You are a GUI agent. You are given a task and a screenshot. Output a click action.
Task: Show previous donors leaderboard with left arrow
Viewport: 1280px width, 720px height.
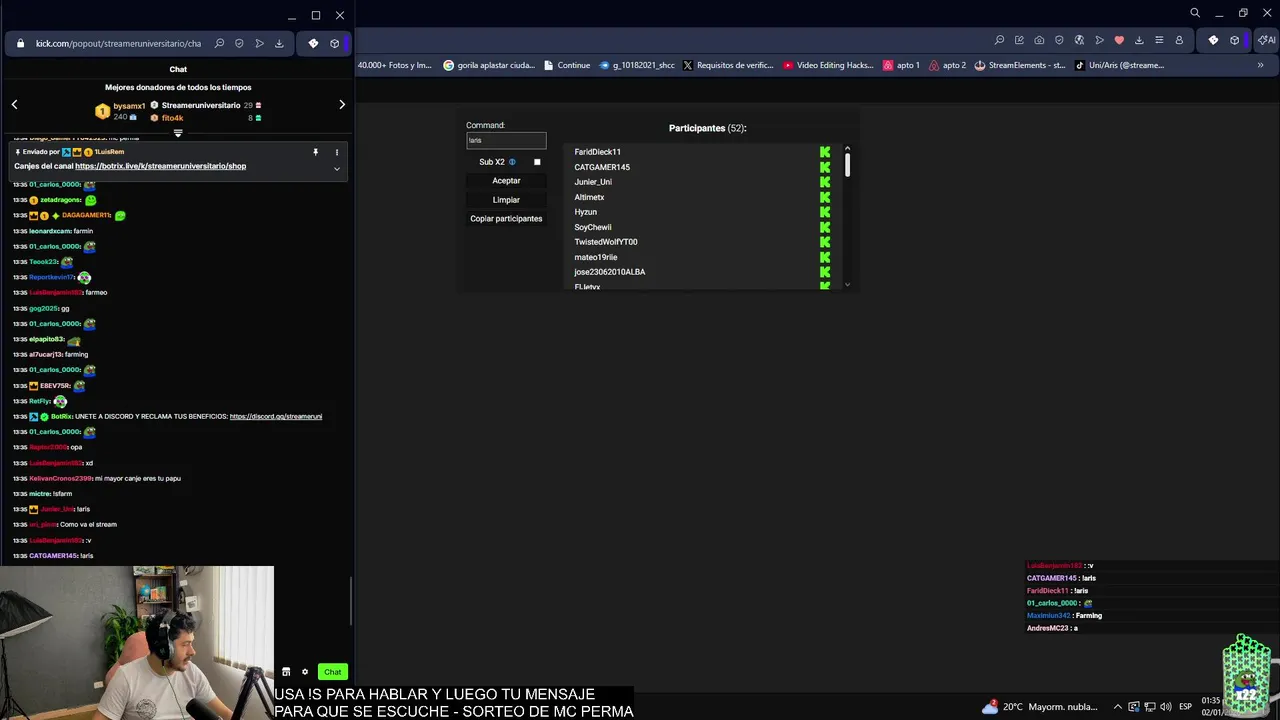pos(14,104)
